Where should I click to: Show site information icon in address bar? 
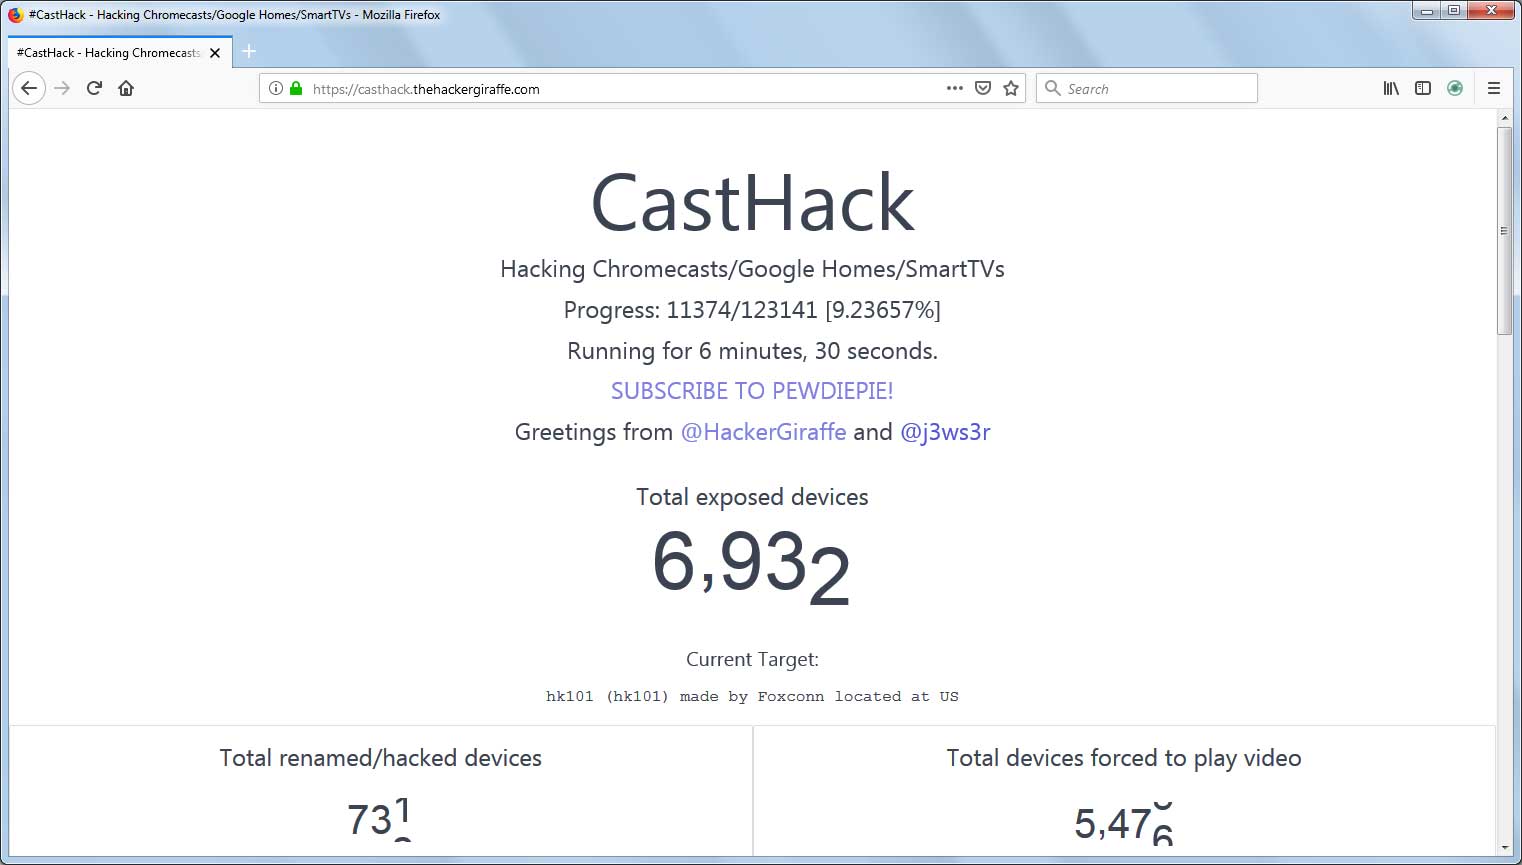[x=276, y=88]
